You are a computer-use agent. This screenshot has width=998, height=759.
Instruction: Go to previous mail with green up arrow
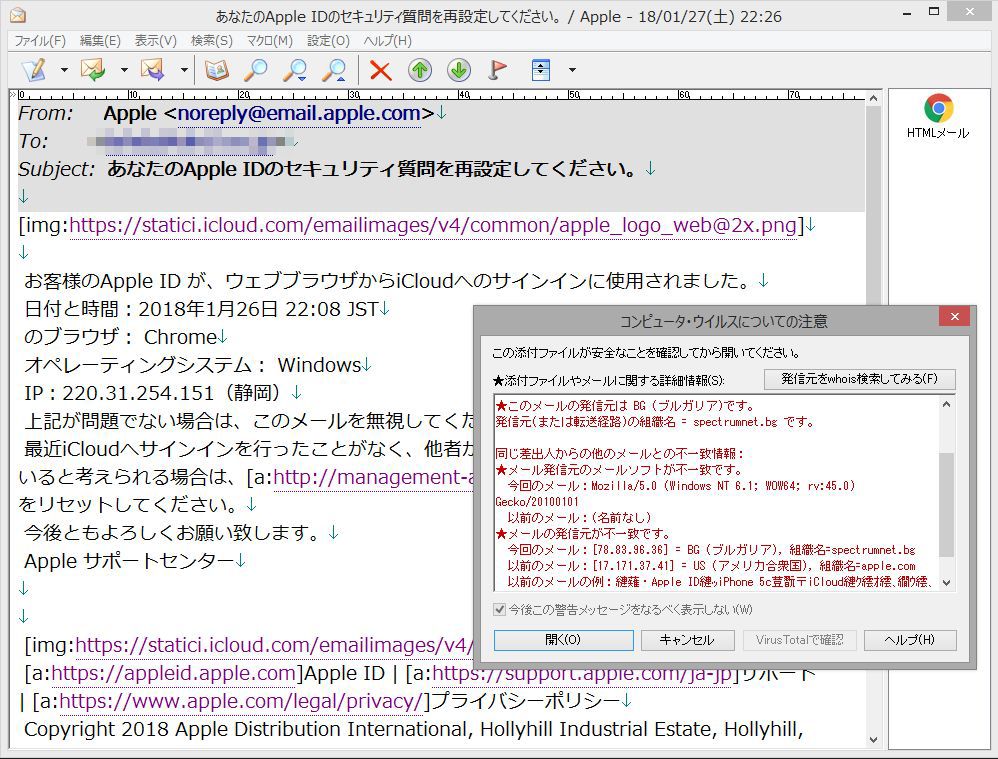coord(420,70)
